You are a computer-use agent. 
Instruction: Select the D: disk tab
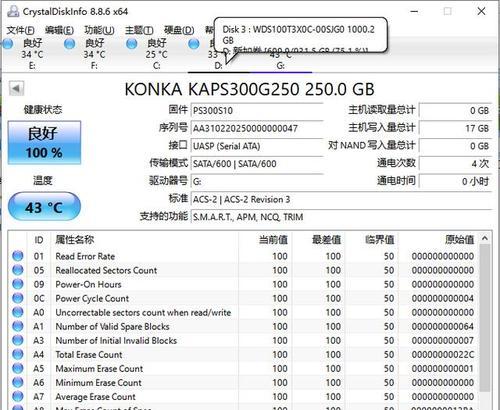click(218, 66)
